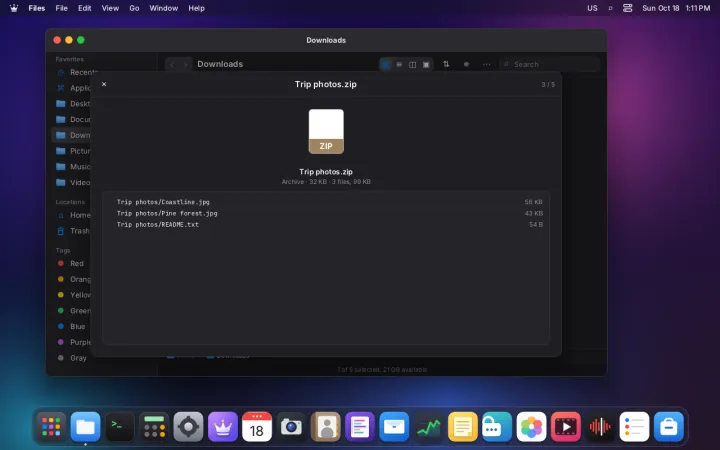Switch to column view in toolbar
The width and height of the screenshot is (720, 450).
412,64
